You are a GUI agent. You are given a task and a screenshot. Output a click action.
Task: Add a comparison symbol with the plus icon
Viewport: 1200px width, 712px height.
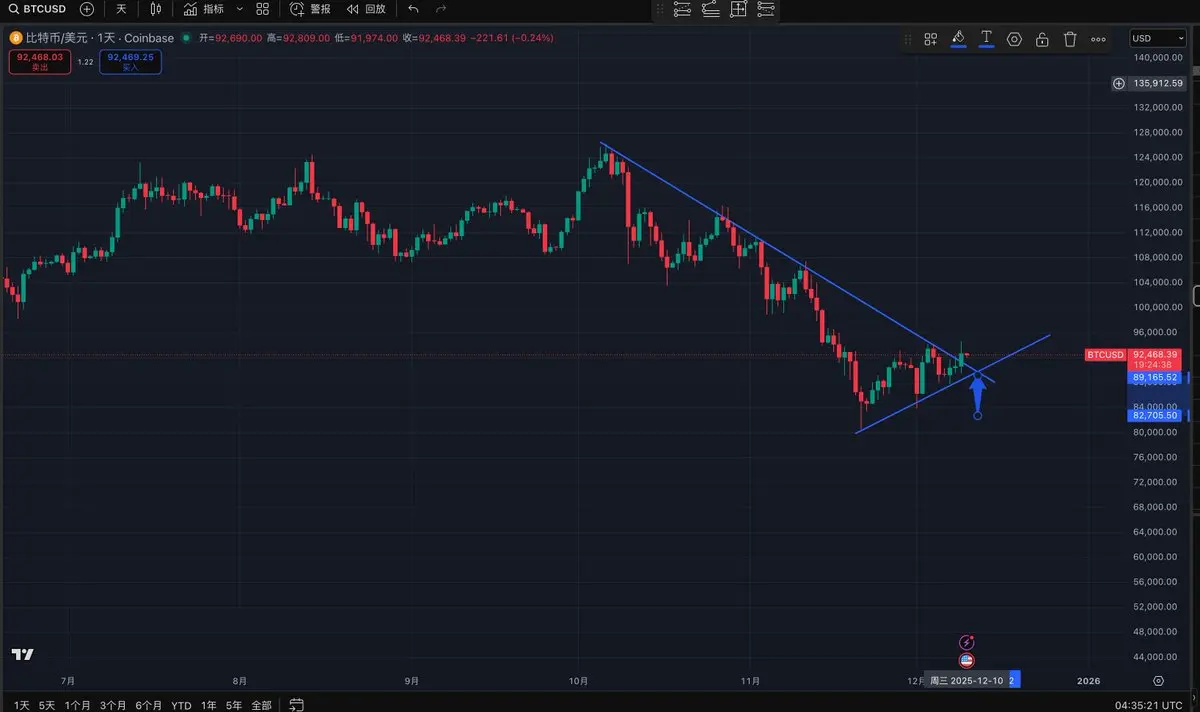(87, 9)
